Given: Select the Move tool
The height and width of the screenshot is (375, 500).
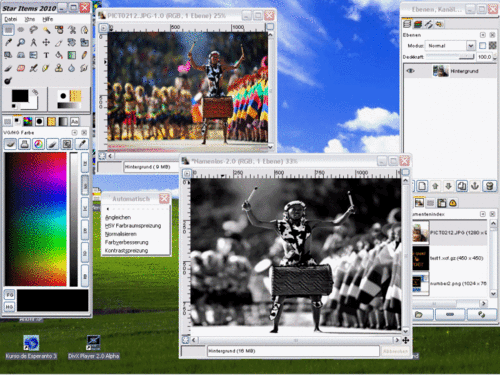Looking at the screenshot, I should point(46,42).
